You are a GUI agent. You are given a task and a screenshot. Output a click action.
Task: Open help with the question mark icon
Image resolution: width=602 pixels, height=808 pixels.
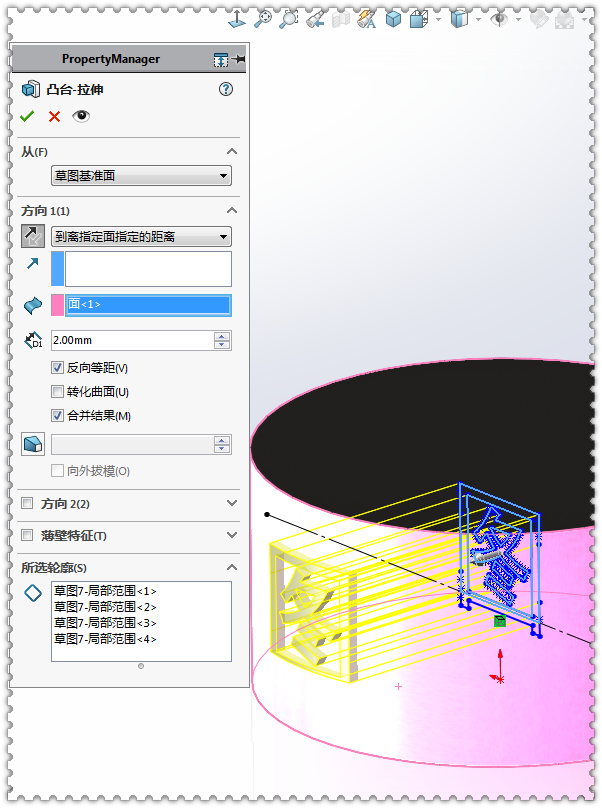226,89
